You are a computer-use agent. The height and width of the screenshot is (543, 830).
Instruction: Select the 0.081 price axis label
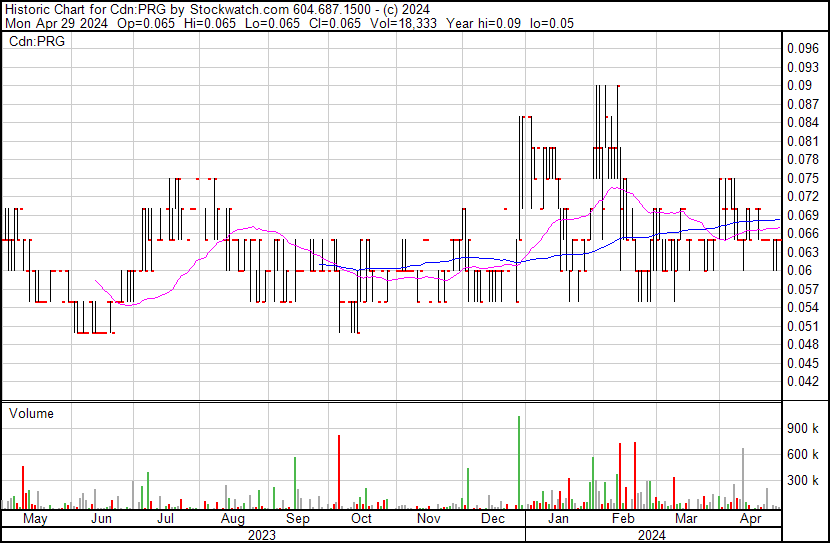tap(802, 141)
